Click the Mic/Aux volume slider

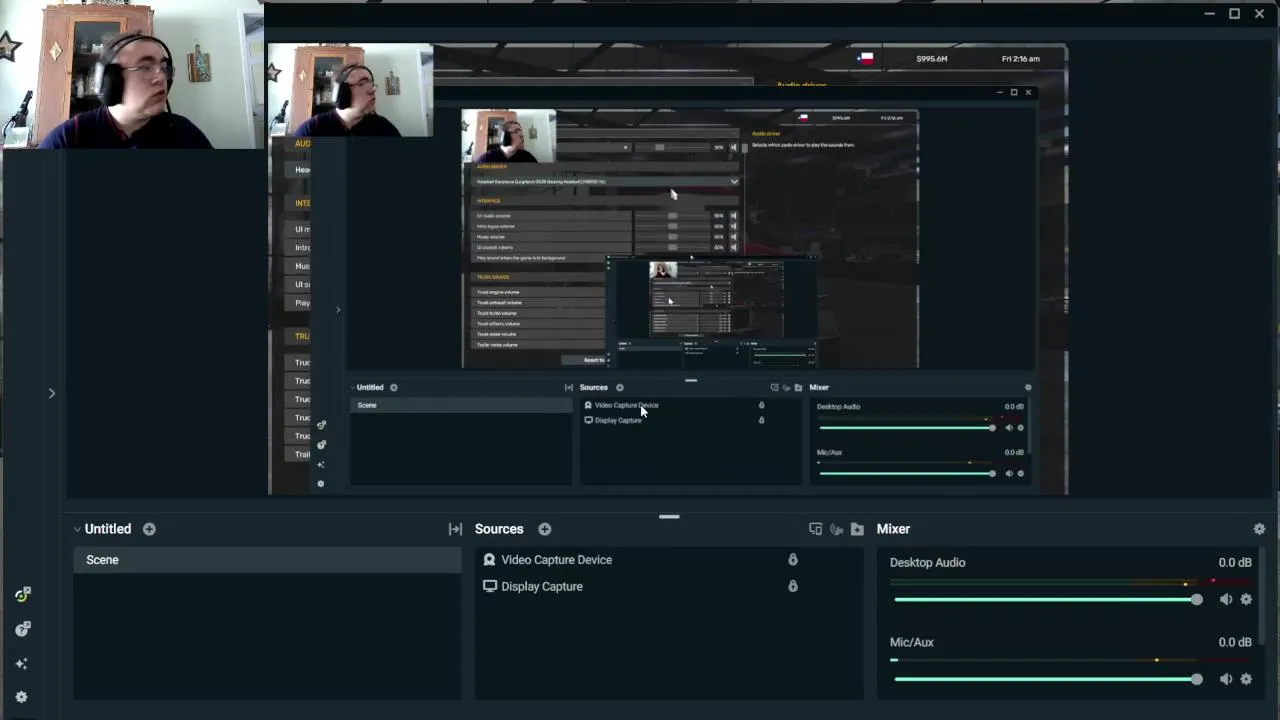pos(1048,679)
